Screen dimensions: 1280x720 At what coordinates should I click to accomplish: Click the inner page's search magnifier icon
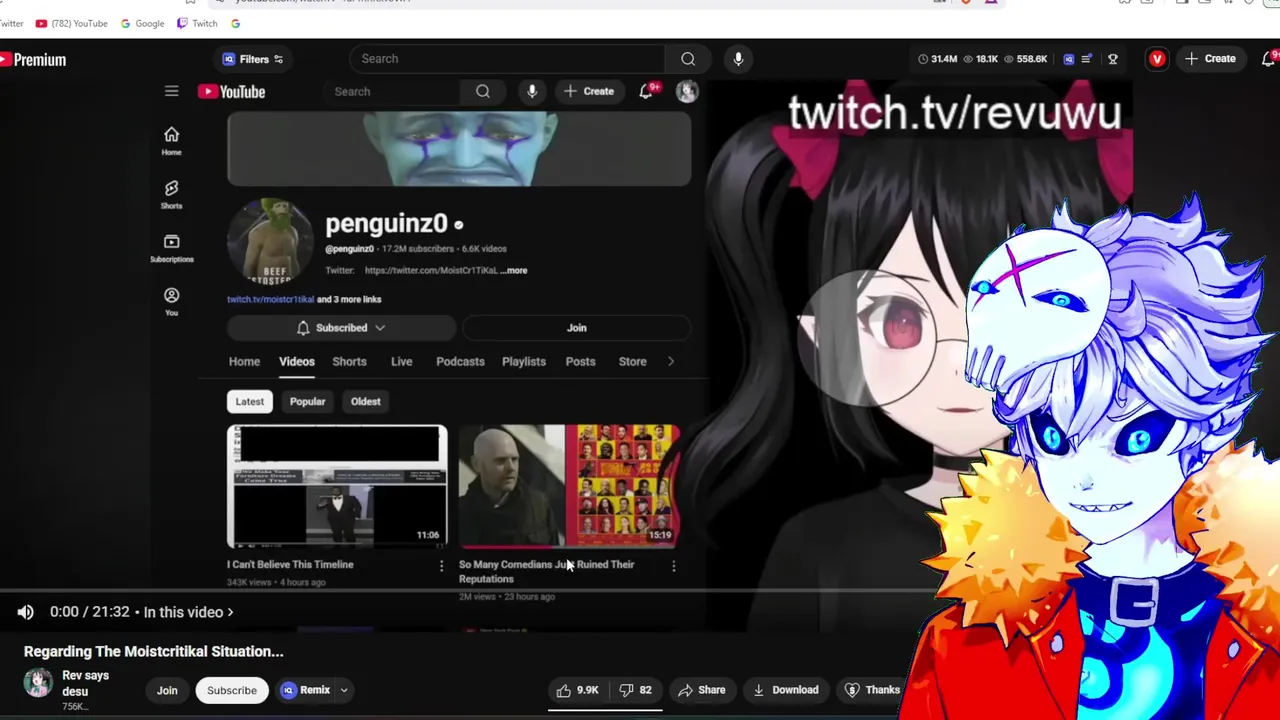483,91
